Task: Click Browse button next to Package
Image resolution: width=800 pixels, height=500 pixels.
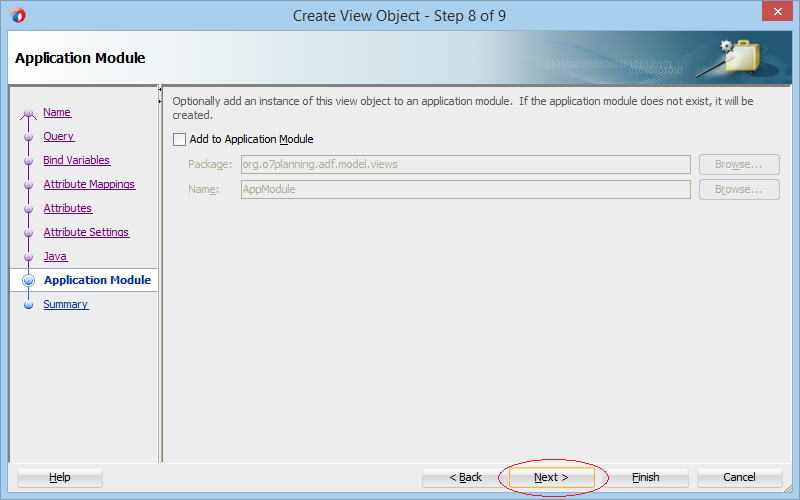Action: coord(739,164)
